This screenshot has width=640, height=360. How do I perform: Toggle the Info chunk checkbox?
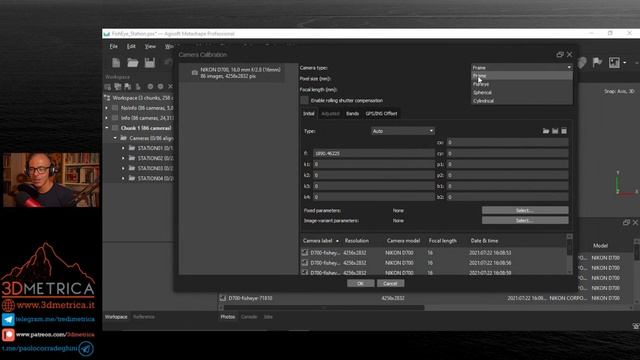115,118
